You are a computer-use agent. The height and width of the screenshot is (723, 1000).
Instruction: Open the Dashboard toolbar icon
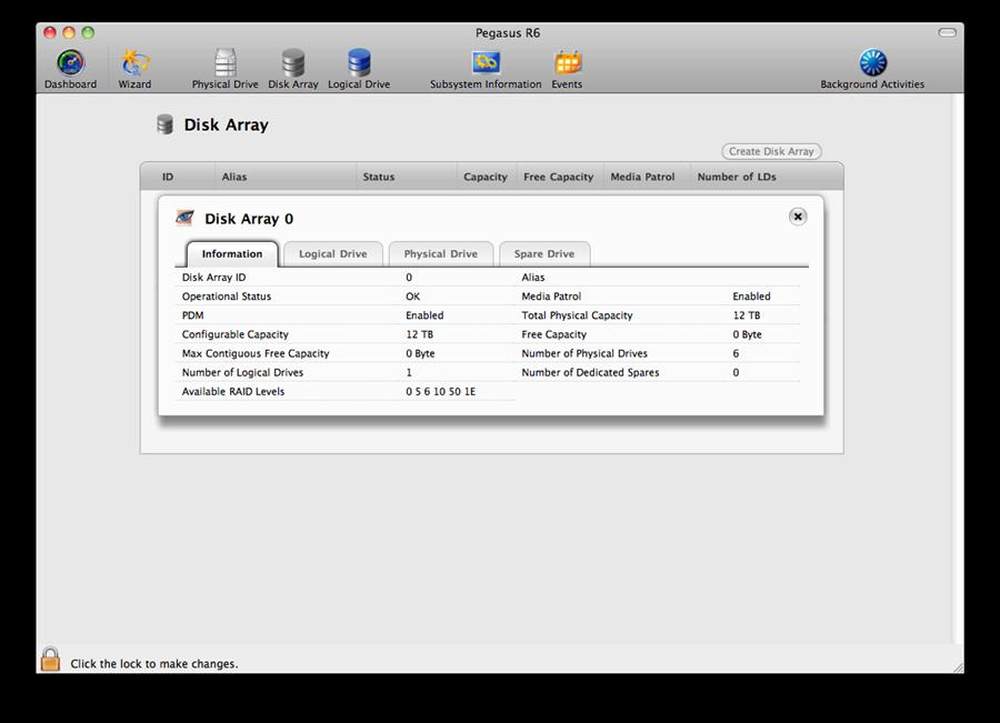click(71, 69)
